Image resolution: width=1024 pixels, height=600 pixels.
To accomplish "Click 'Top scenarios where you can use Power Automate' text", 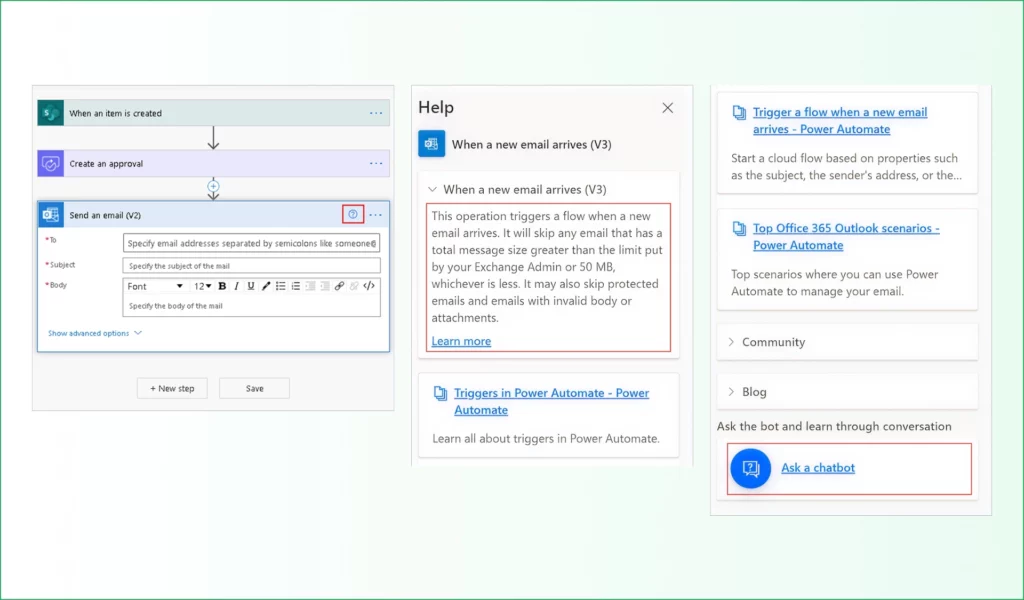I will click(835, 283).
